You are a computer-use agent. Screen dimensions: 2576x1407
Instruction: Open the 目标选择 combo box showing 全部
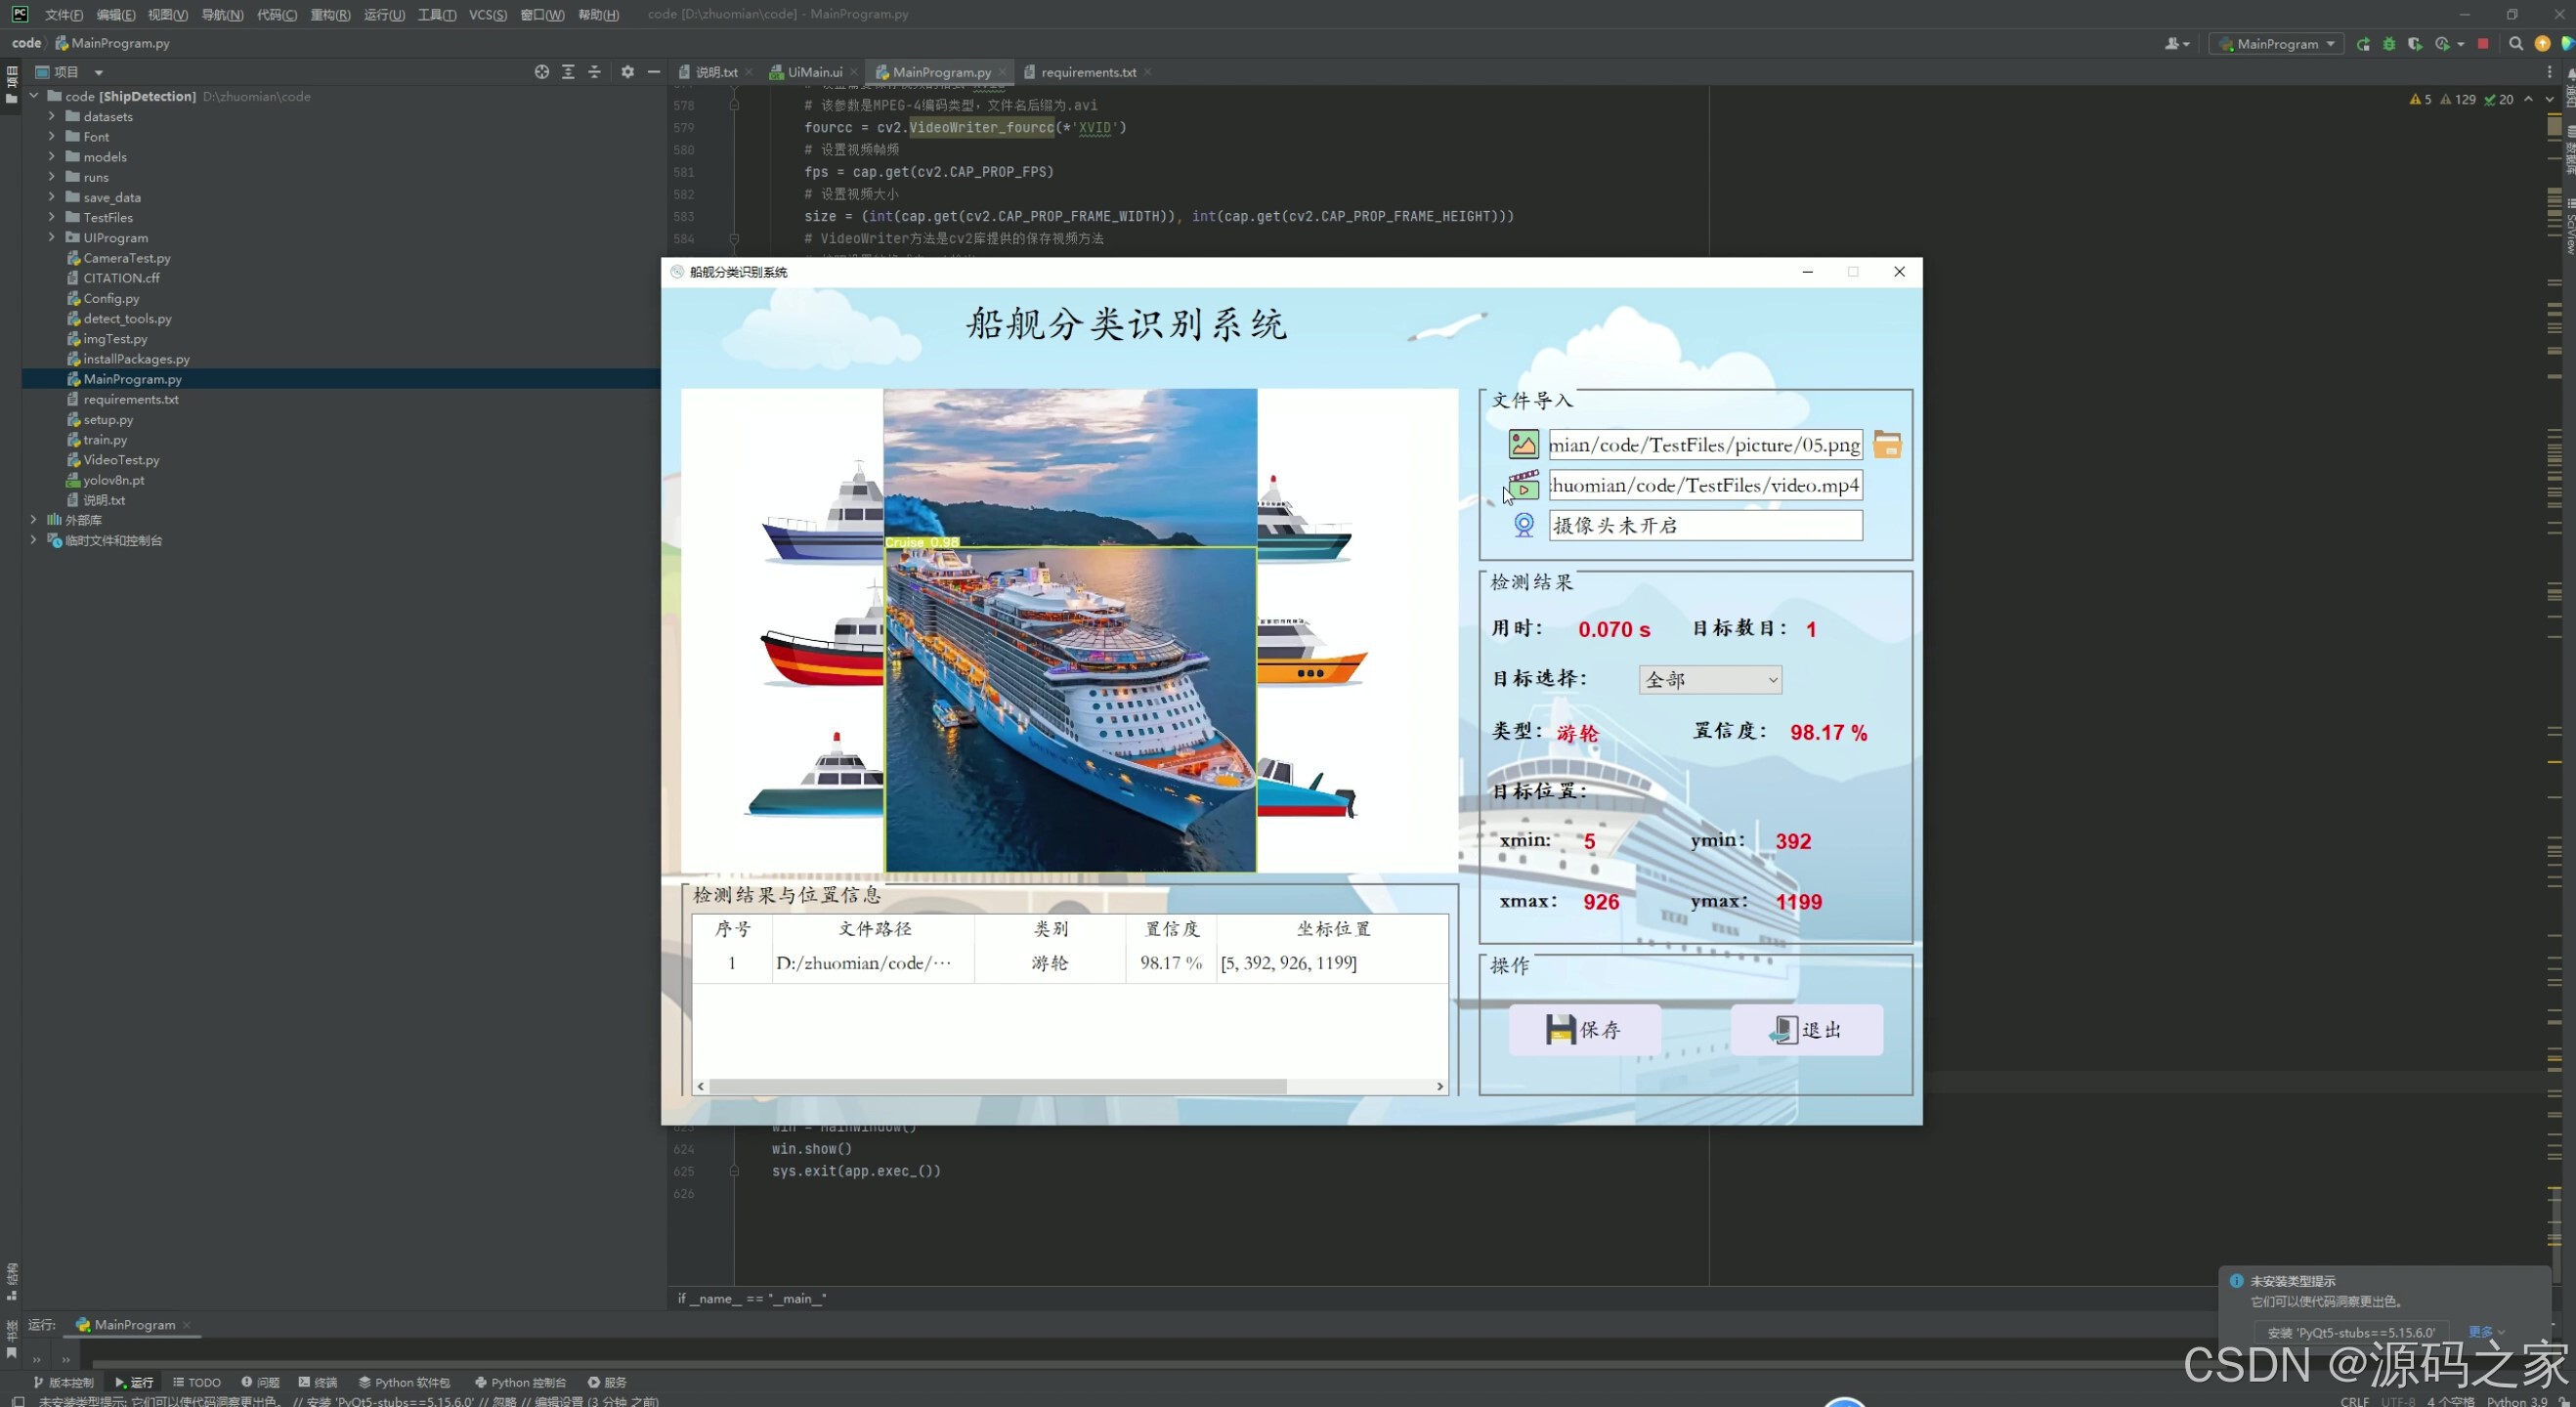pos(1710,680)
